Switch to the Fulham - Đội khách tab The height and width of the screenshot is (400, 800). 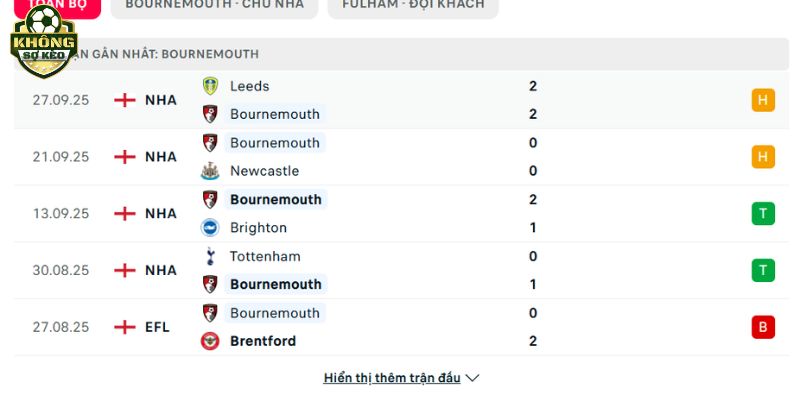pyautogui.click(x=413, y=5)
